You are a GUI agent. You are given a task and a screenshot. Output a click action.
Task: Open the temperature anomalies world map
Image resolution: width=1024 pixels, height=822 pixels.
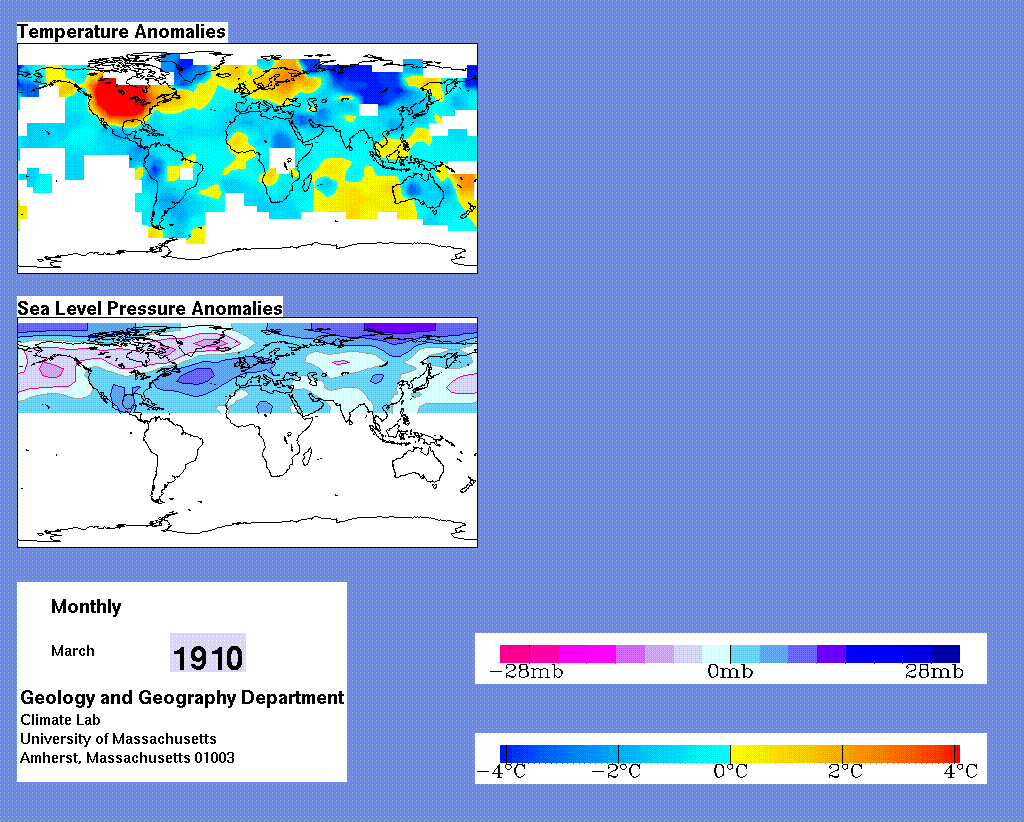[248, 158]
